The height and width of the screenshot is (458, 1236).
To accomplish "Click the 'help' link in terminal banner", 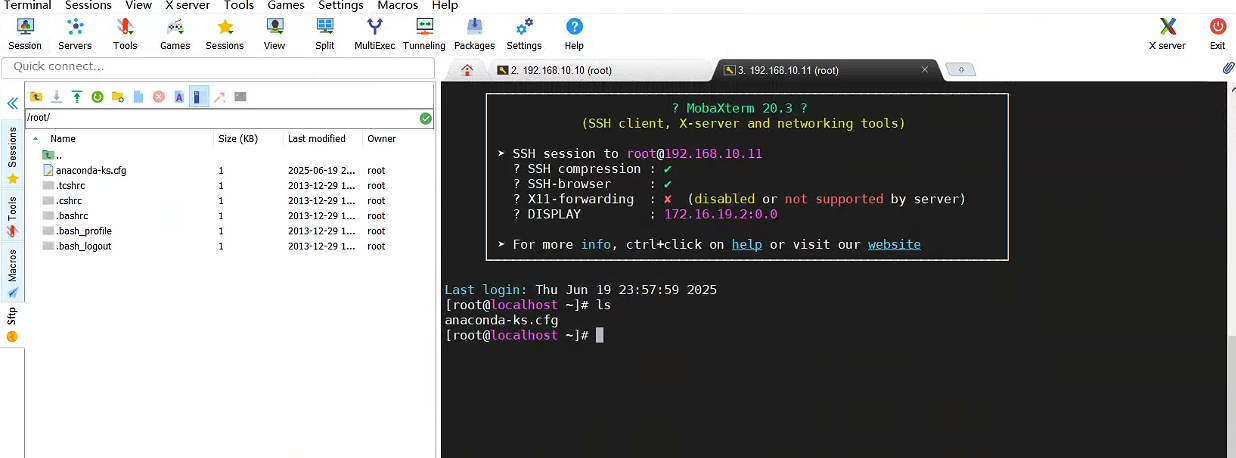I will coord(746,244).
